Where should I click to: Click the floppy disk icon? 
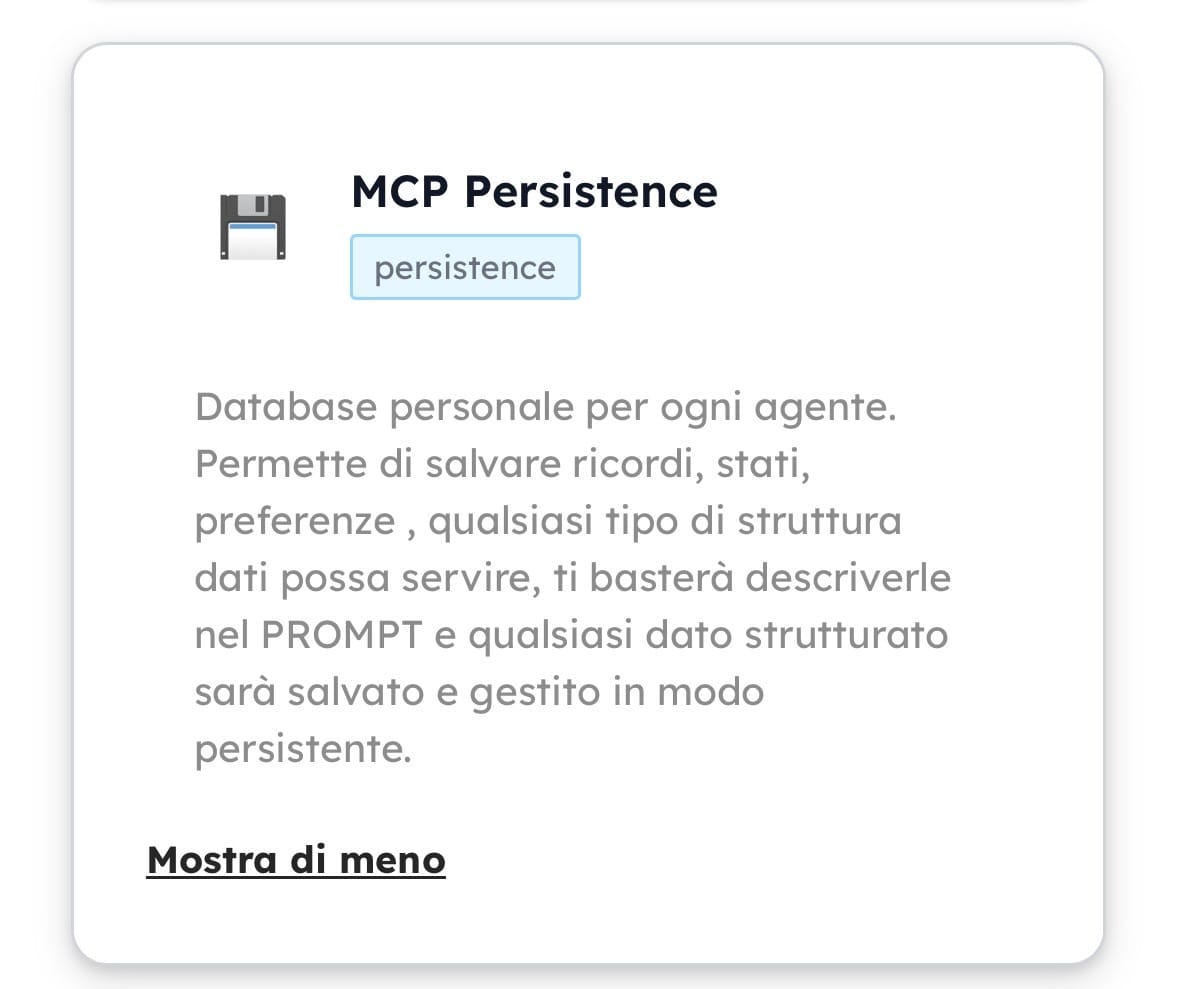click(252, 228)
